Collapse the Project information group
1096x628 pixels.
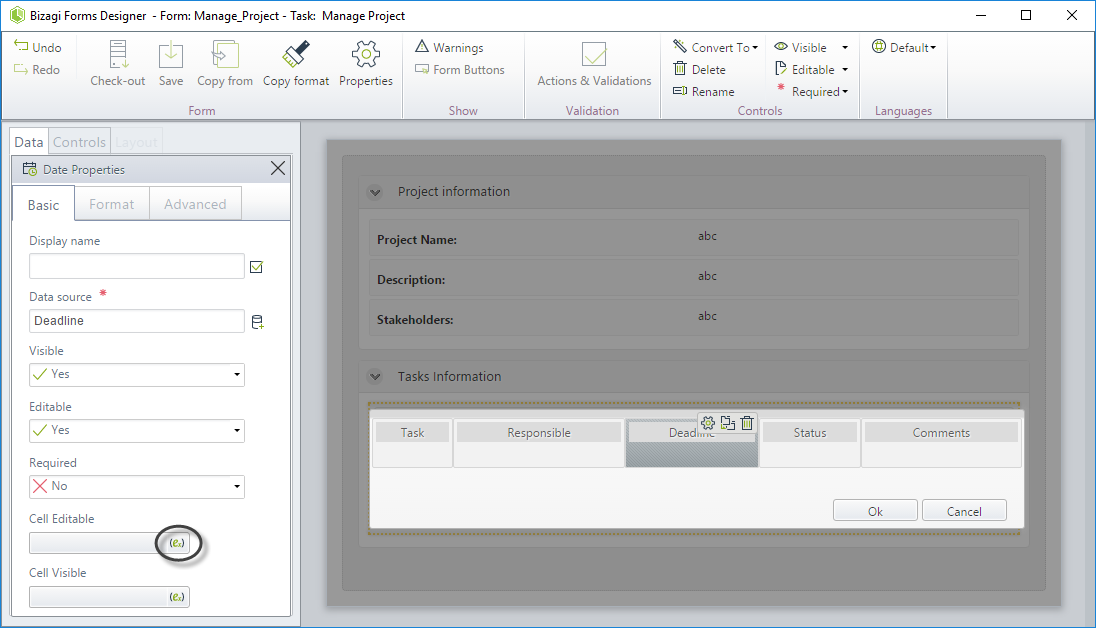pyautogui.click(x=375, y=192)
